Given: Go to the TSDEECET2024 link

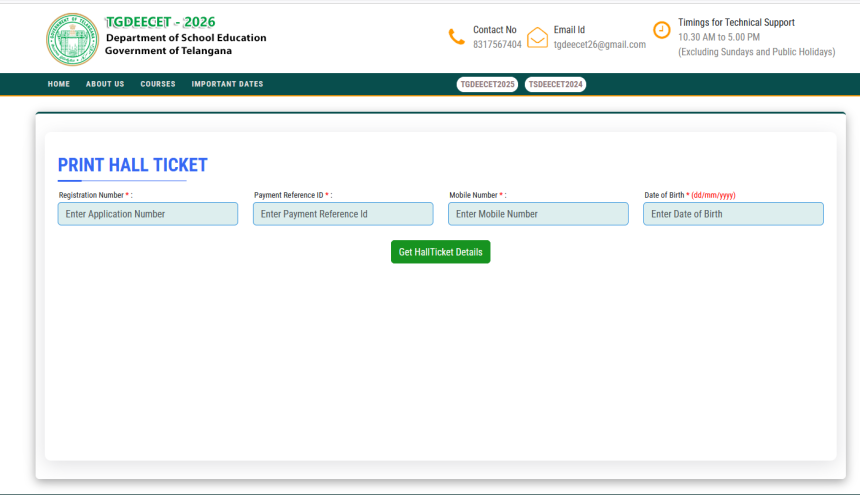Looking at the screenshot, I should click(x=555, y=84).
